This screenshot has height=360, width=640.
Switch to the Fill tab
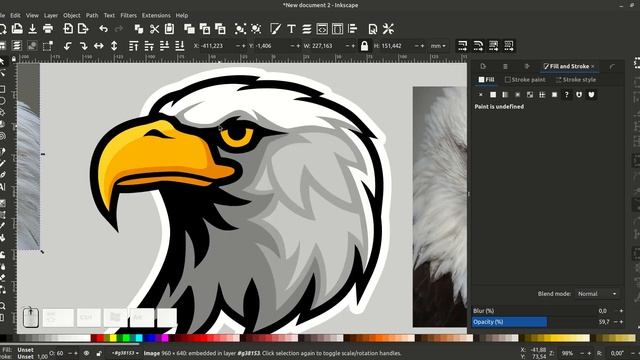tap(487, 80)
